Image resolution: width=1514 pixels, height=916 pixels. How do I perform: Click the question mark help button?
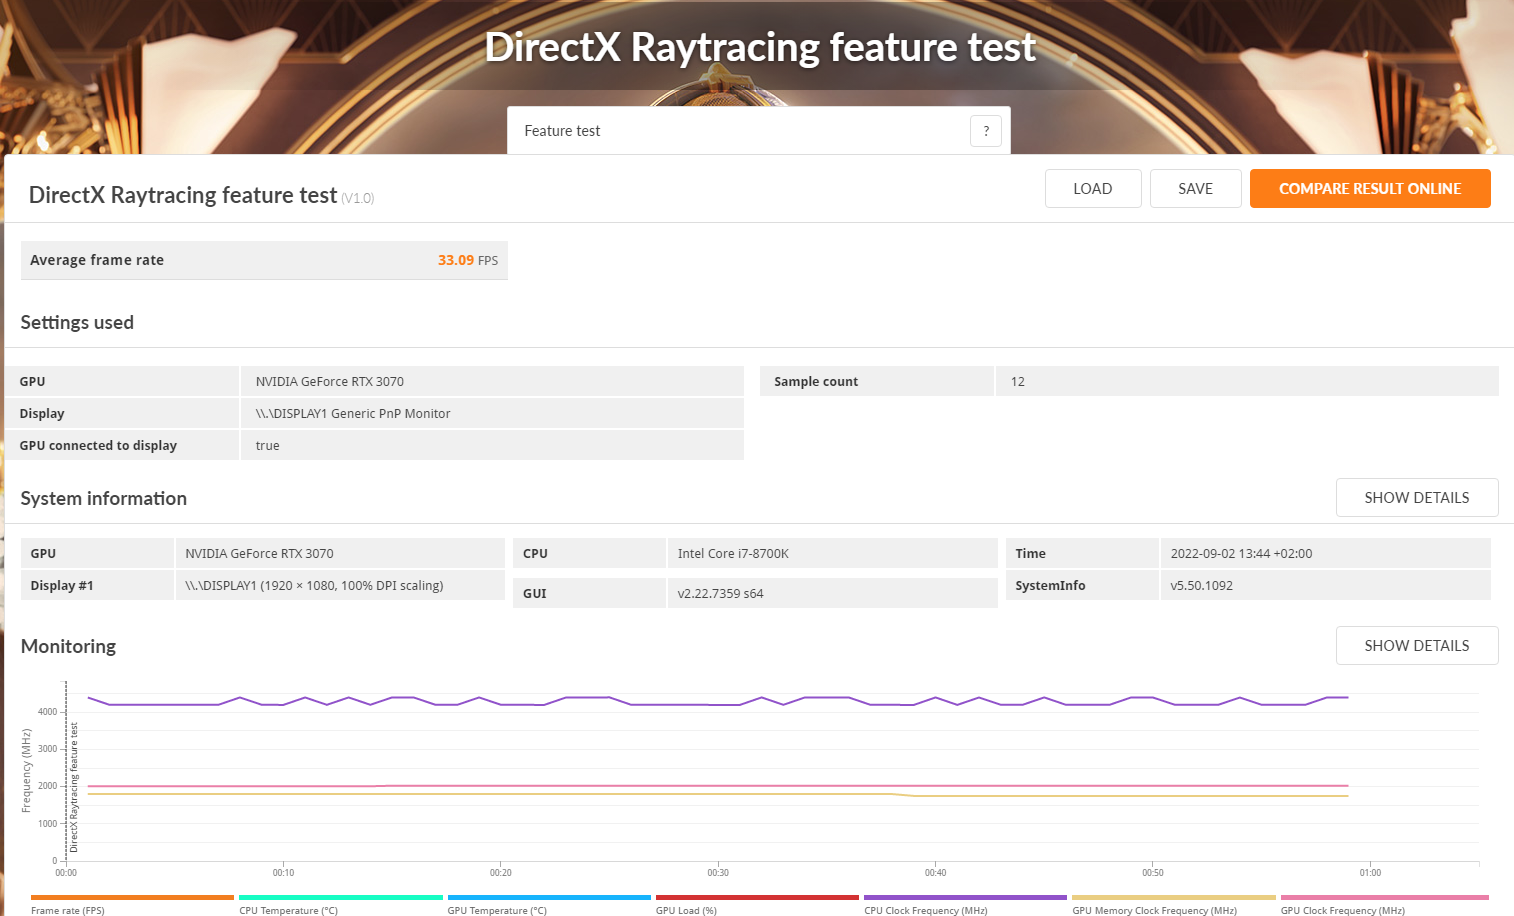[x=985, y=131]
